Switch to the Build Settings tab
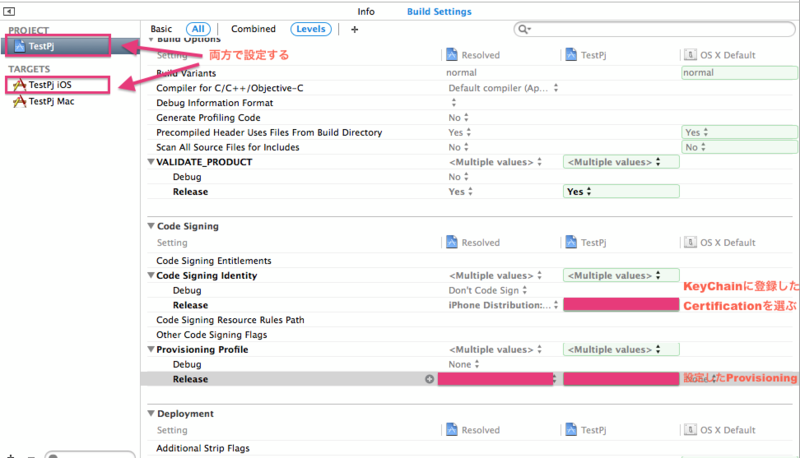This screenshot has width=800, height=458. 439,11
